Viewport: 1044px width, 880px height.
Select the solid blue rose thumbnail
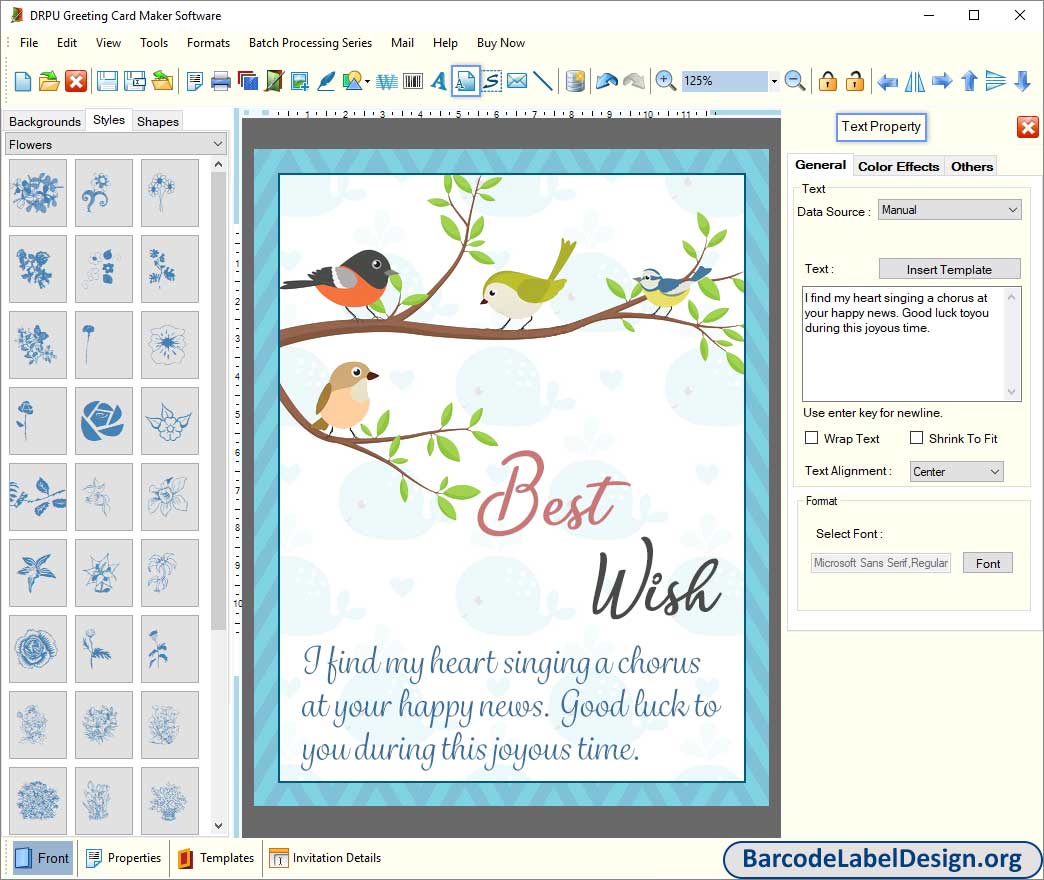[103, 421]
